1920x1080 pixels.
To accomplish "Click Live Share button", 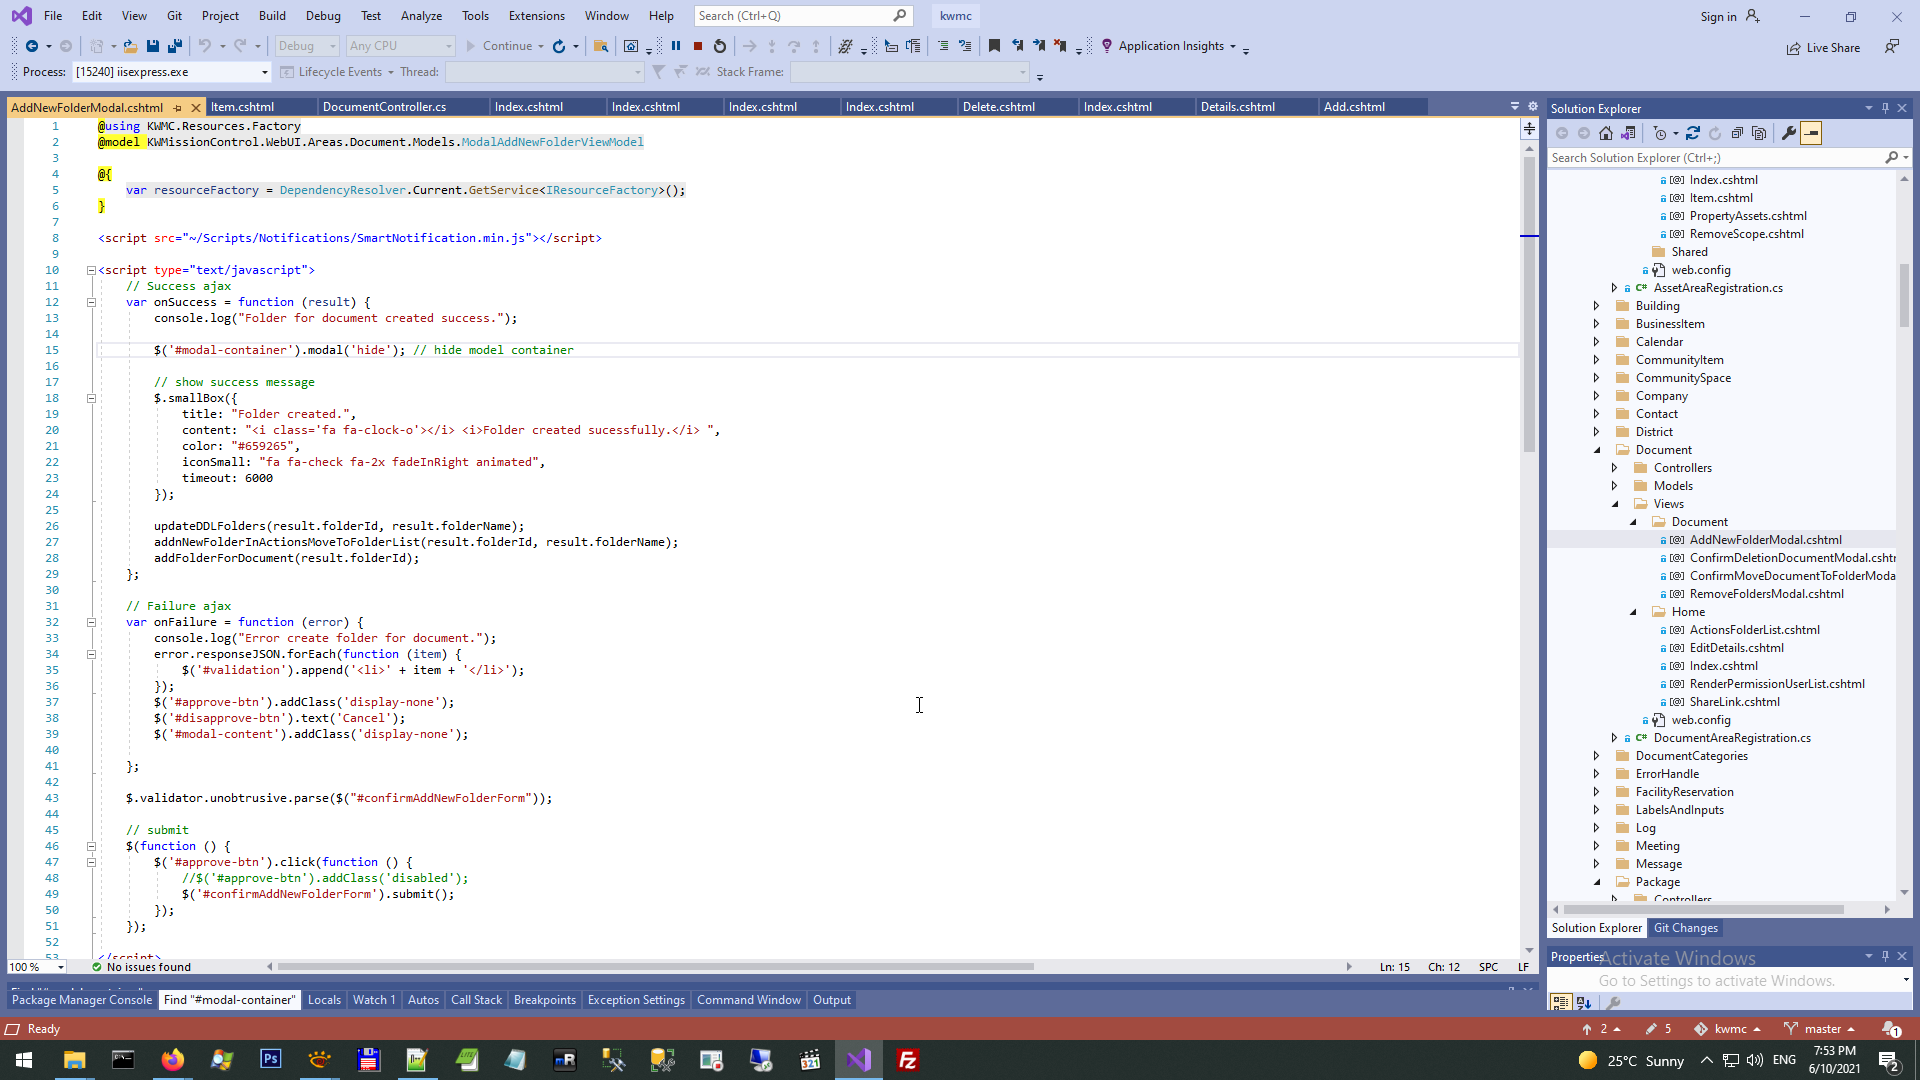I will pos(1824,48).
